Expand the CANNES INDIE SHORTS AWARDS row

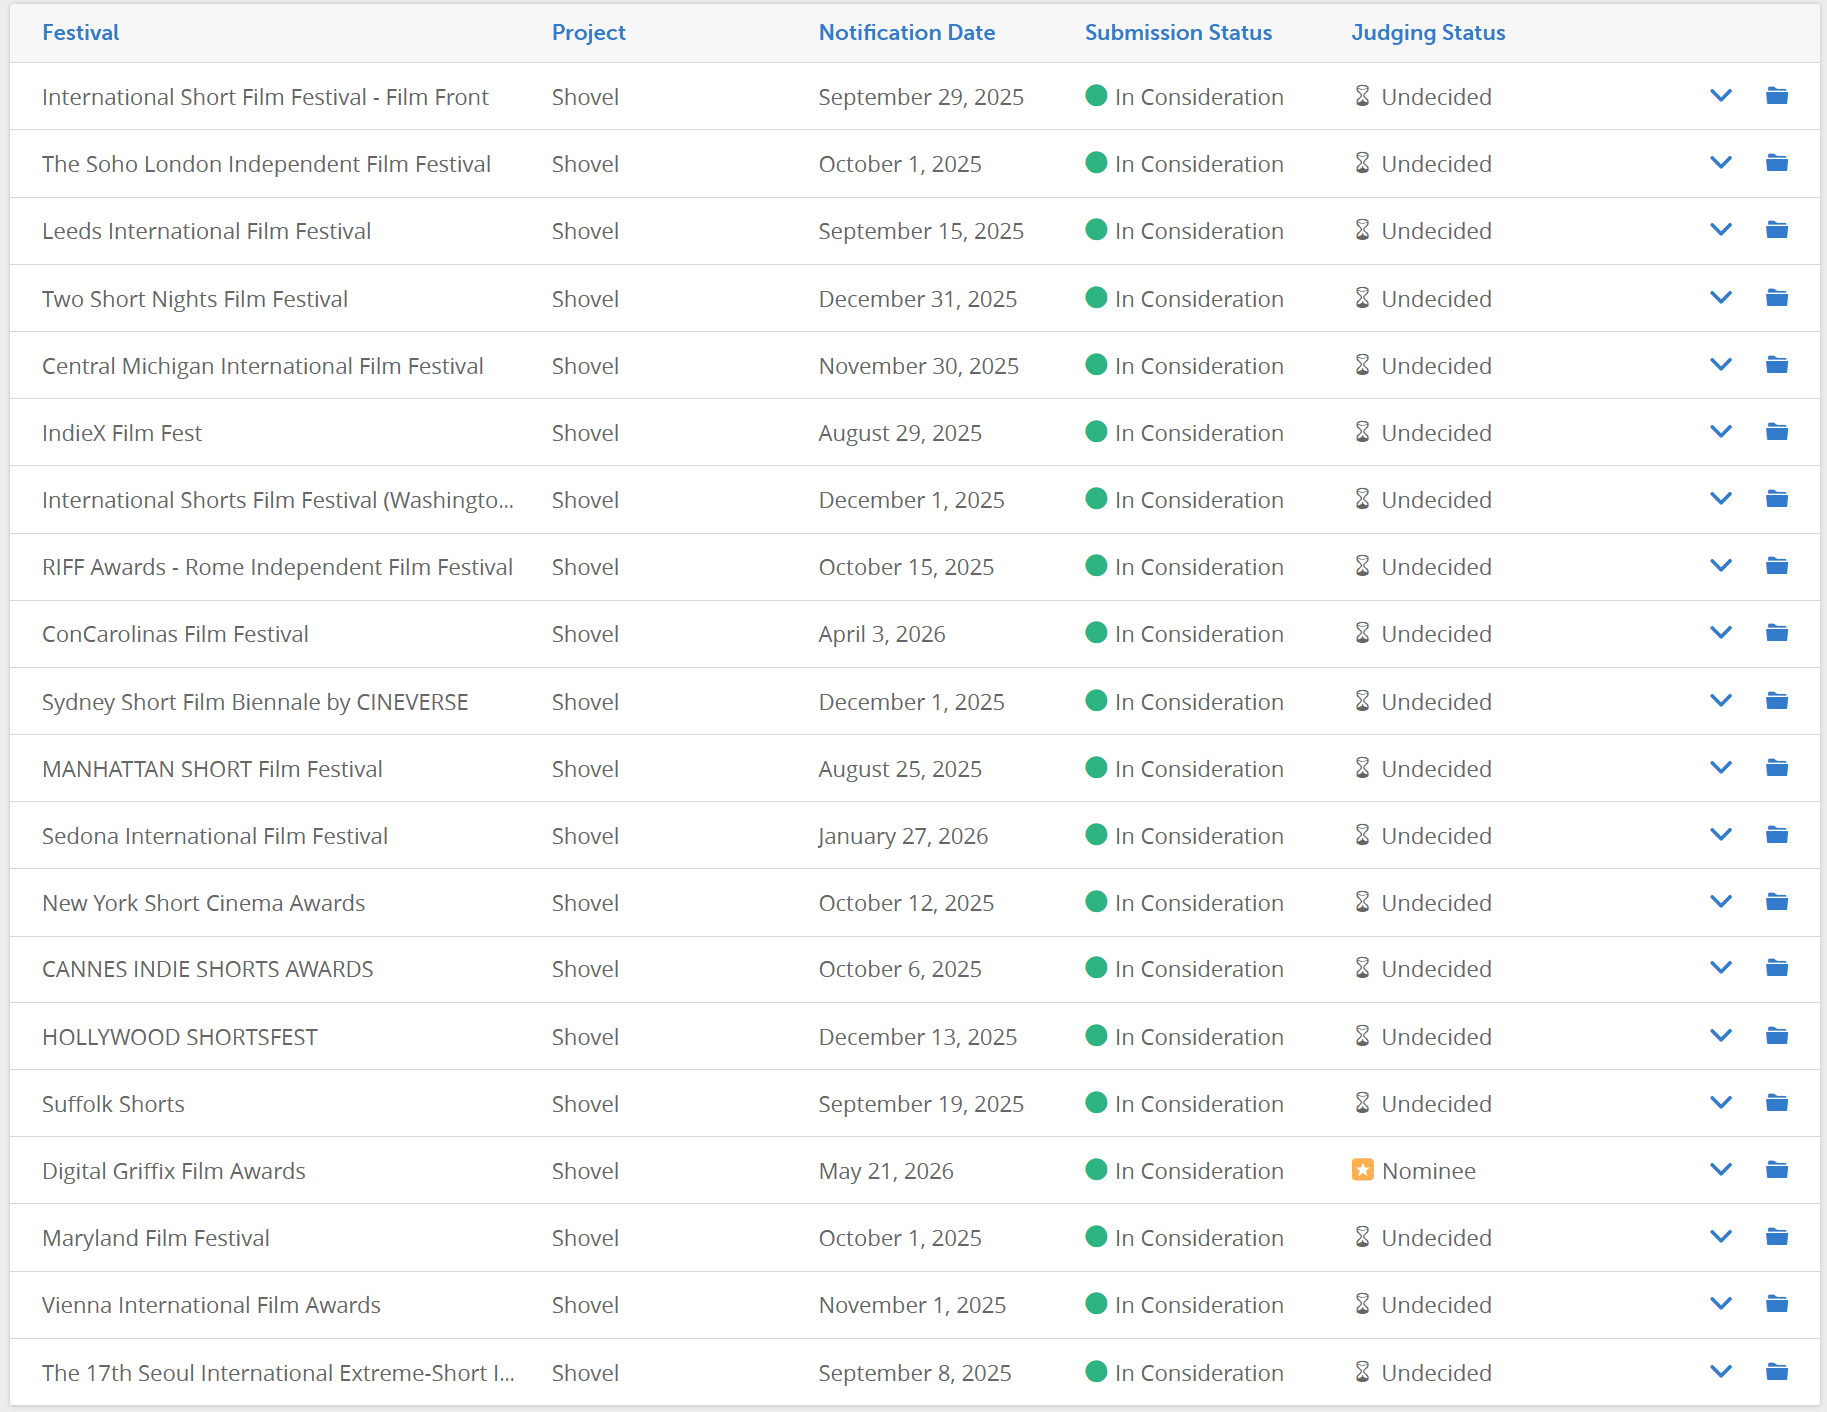1720,968
